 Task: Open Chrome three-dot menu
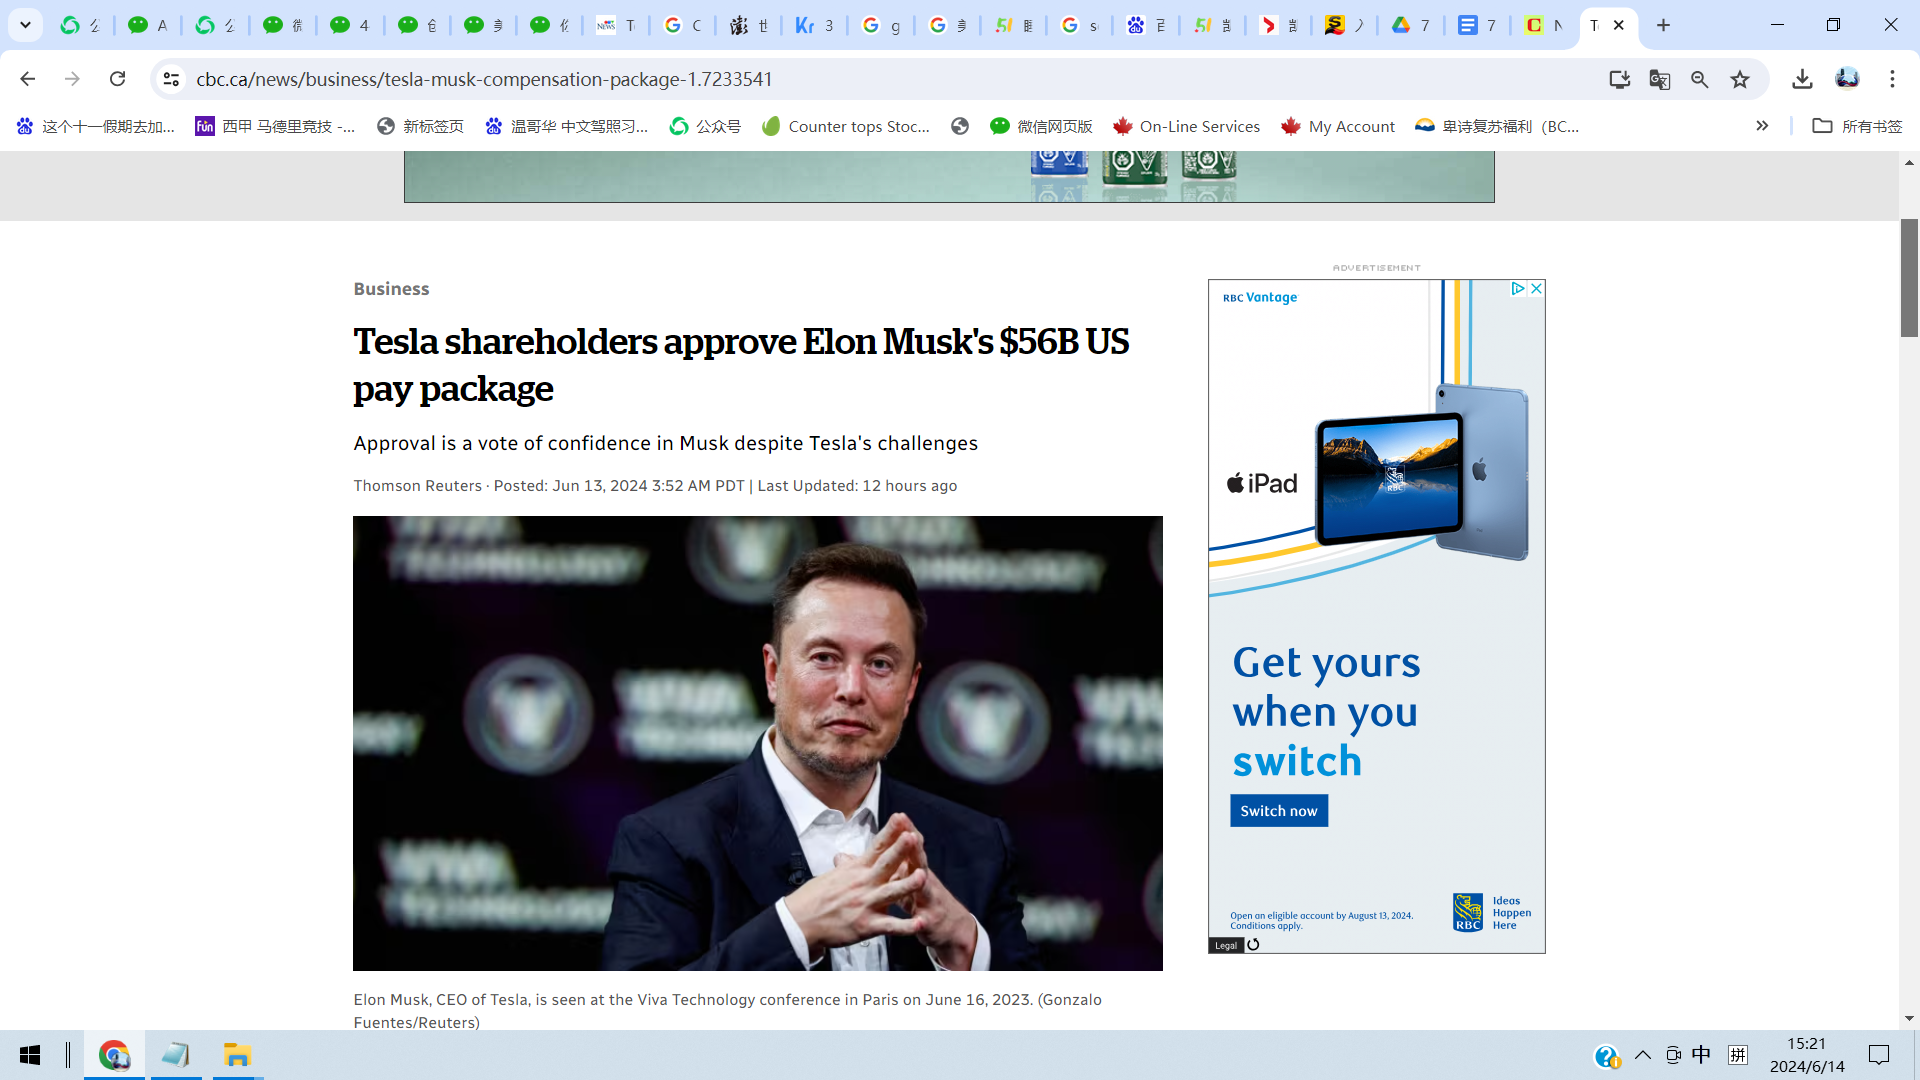pos(1892,79)
